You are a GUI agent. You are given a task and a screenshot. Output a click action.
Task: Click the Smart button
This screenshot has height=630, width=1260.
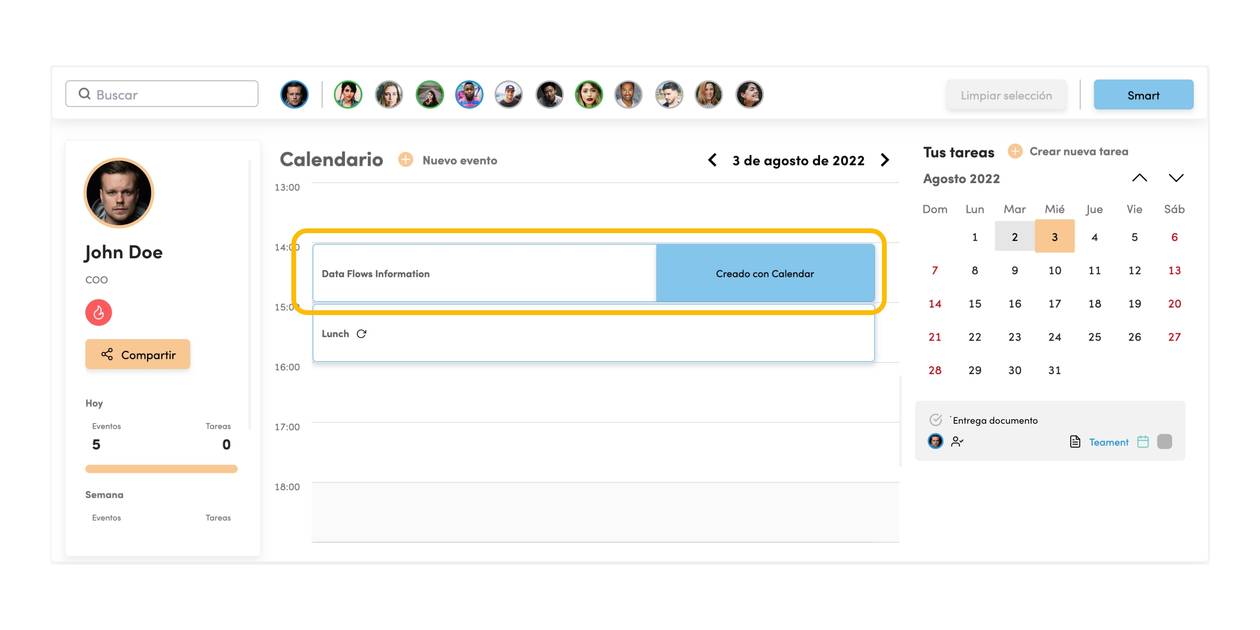pyautogui.click(x=1143, y=95)
